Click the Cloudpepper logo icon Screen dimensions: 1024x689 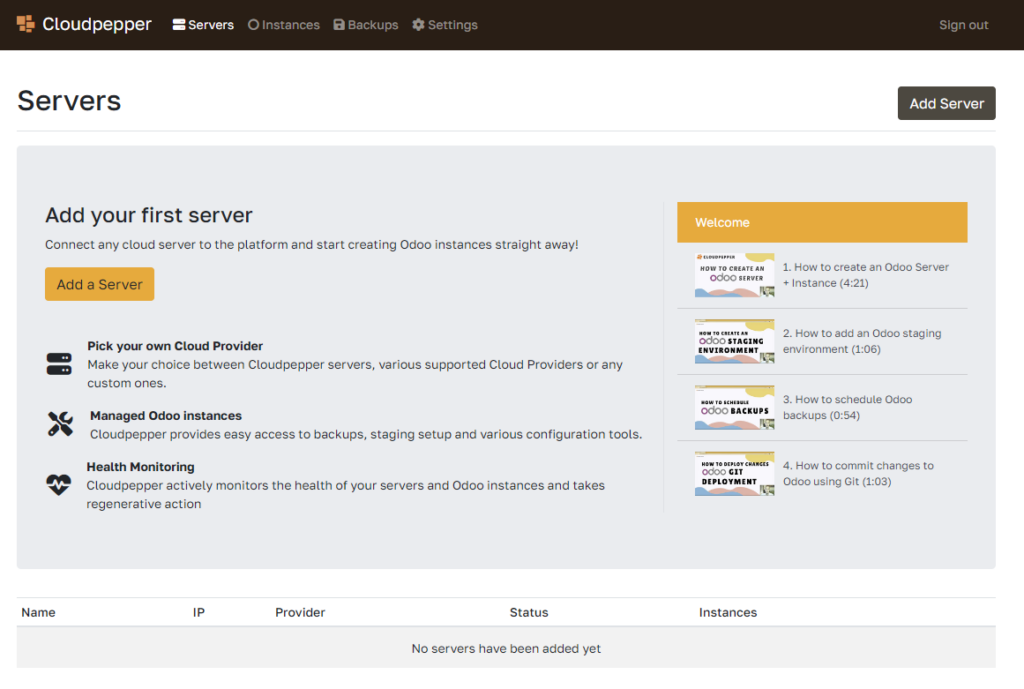pos(25,24)
